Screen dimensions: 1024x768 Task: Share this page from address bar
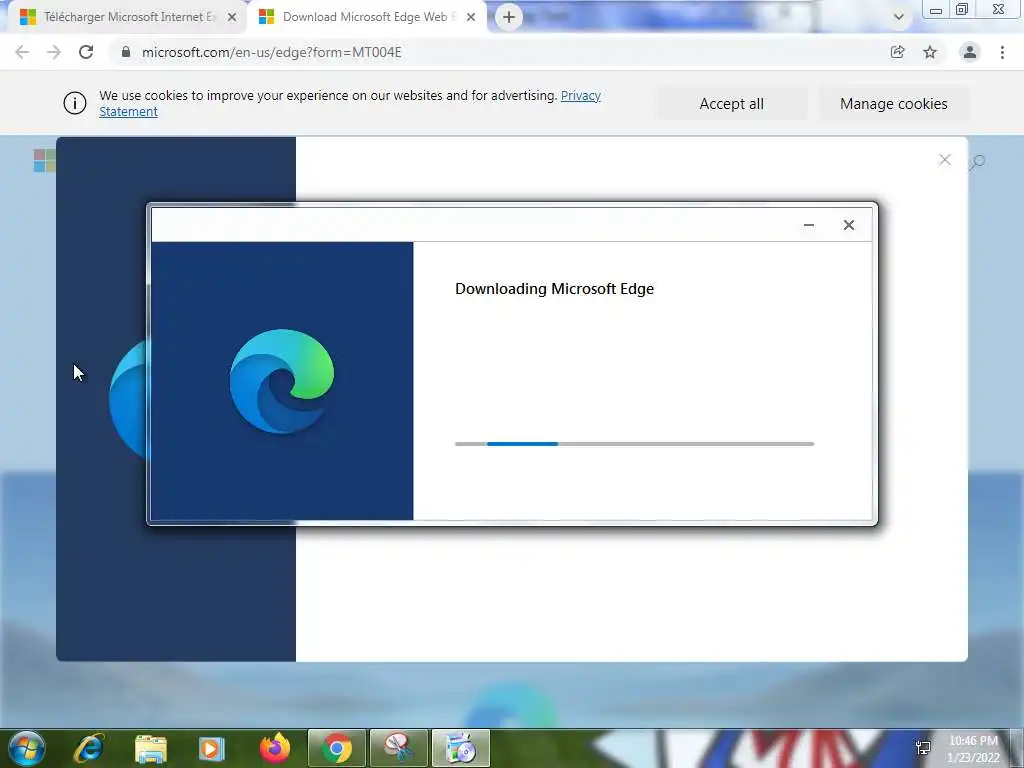click(897, 52)
